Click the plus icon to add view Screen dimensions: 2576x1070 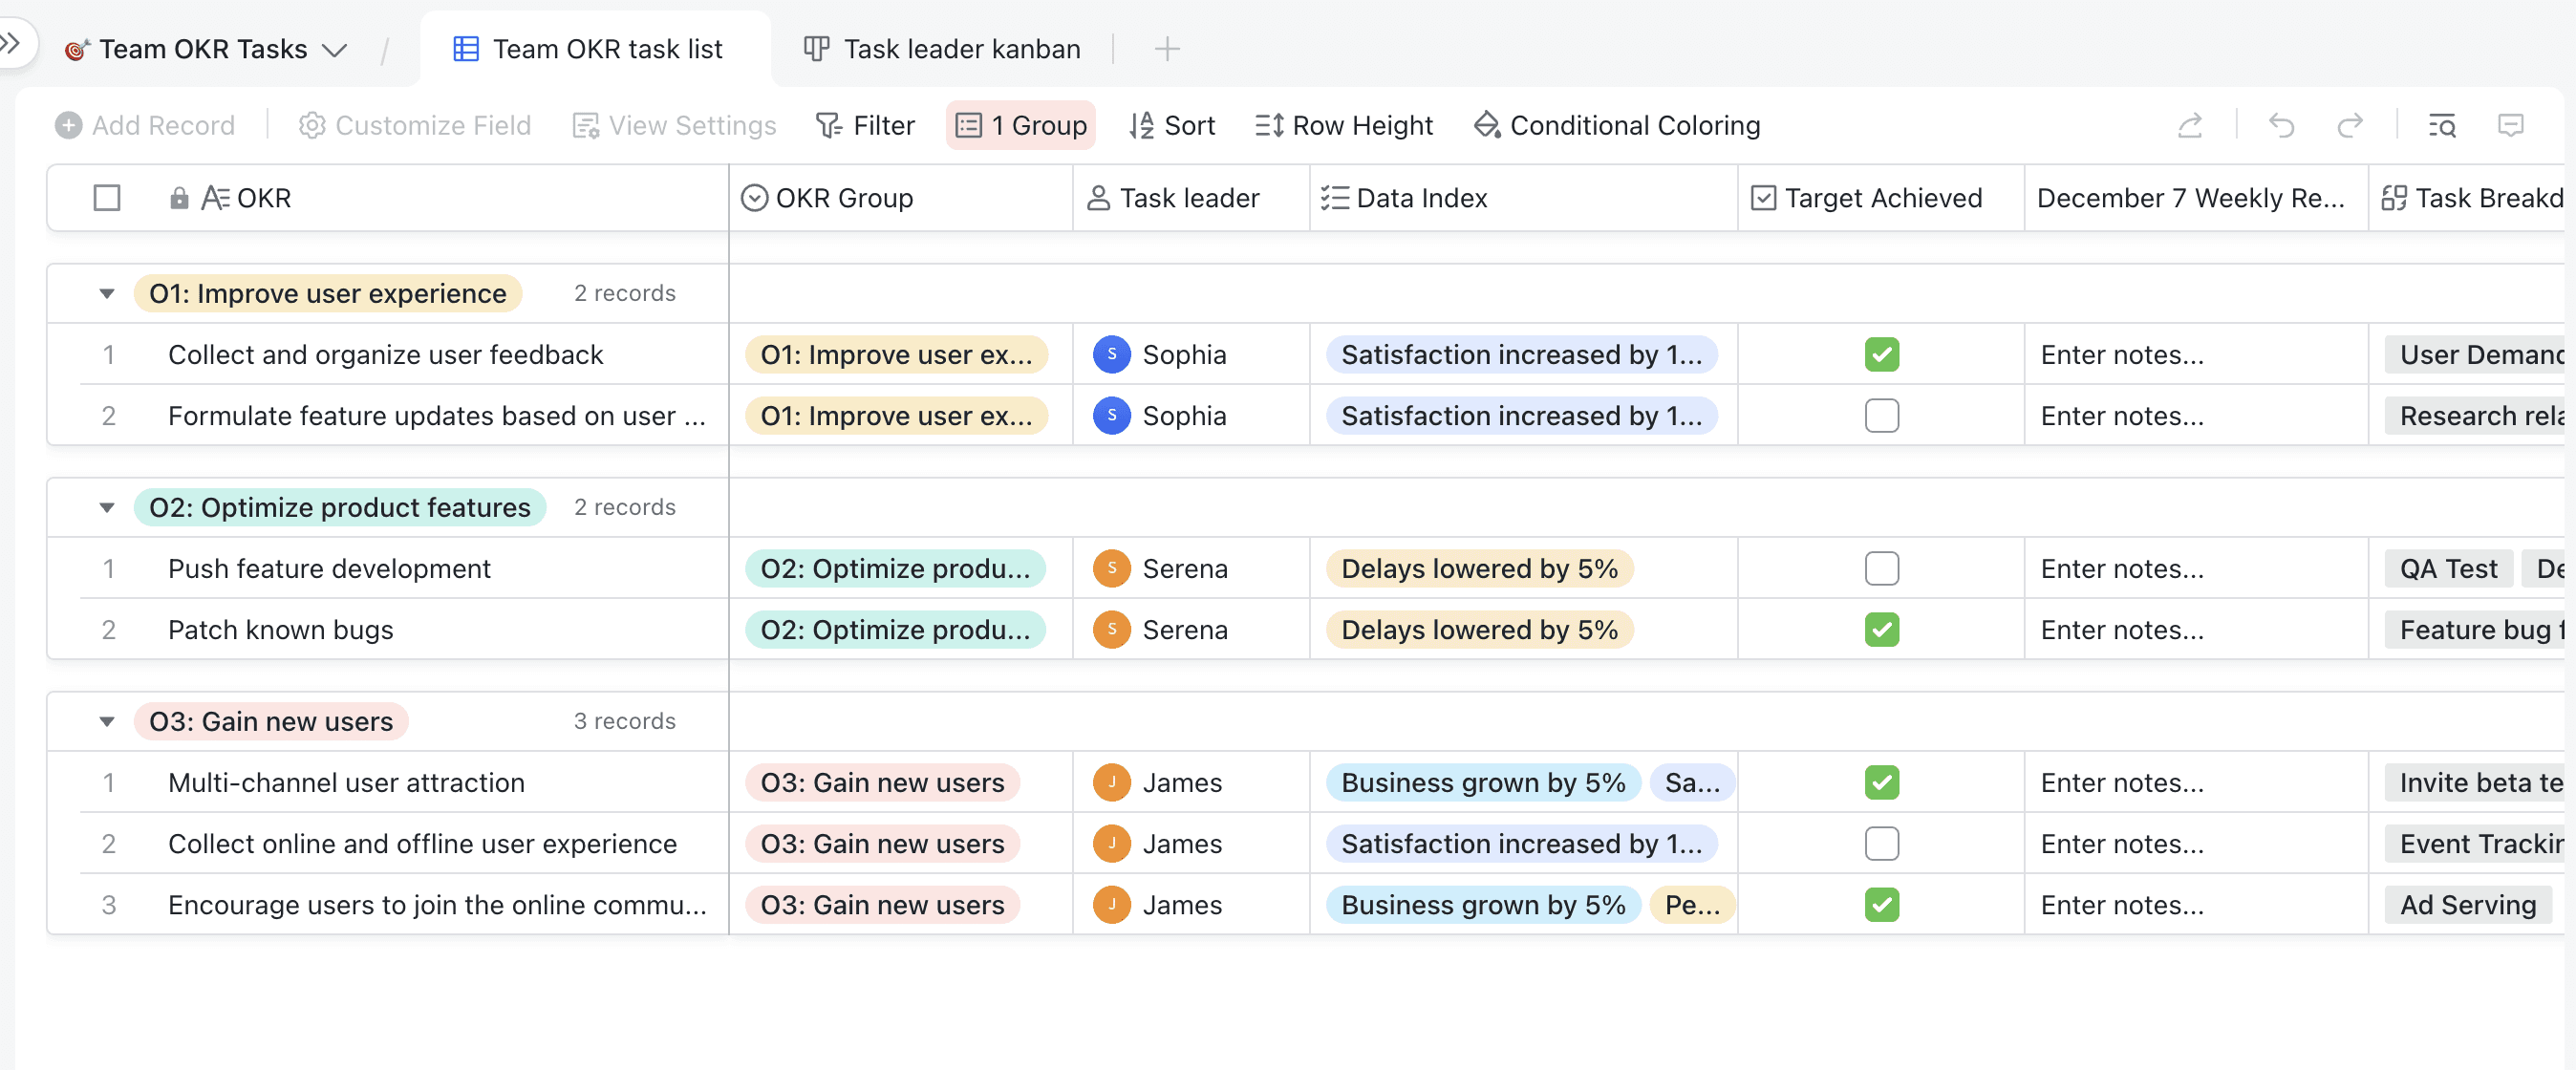[1166, 49]
